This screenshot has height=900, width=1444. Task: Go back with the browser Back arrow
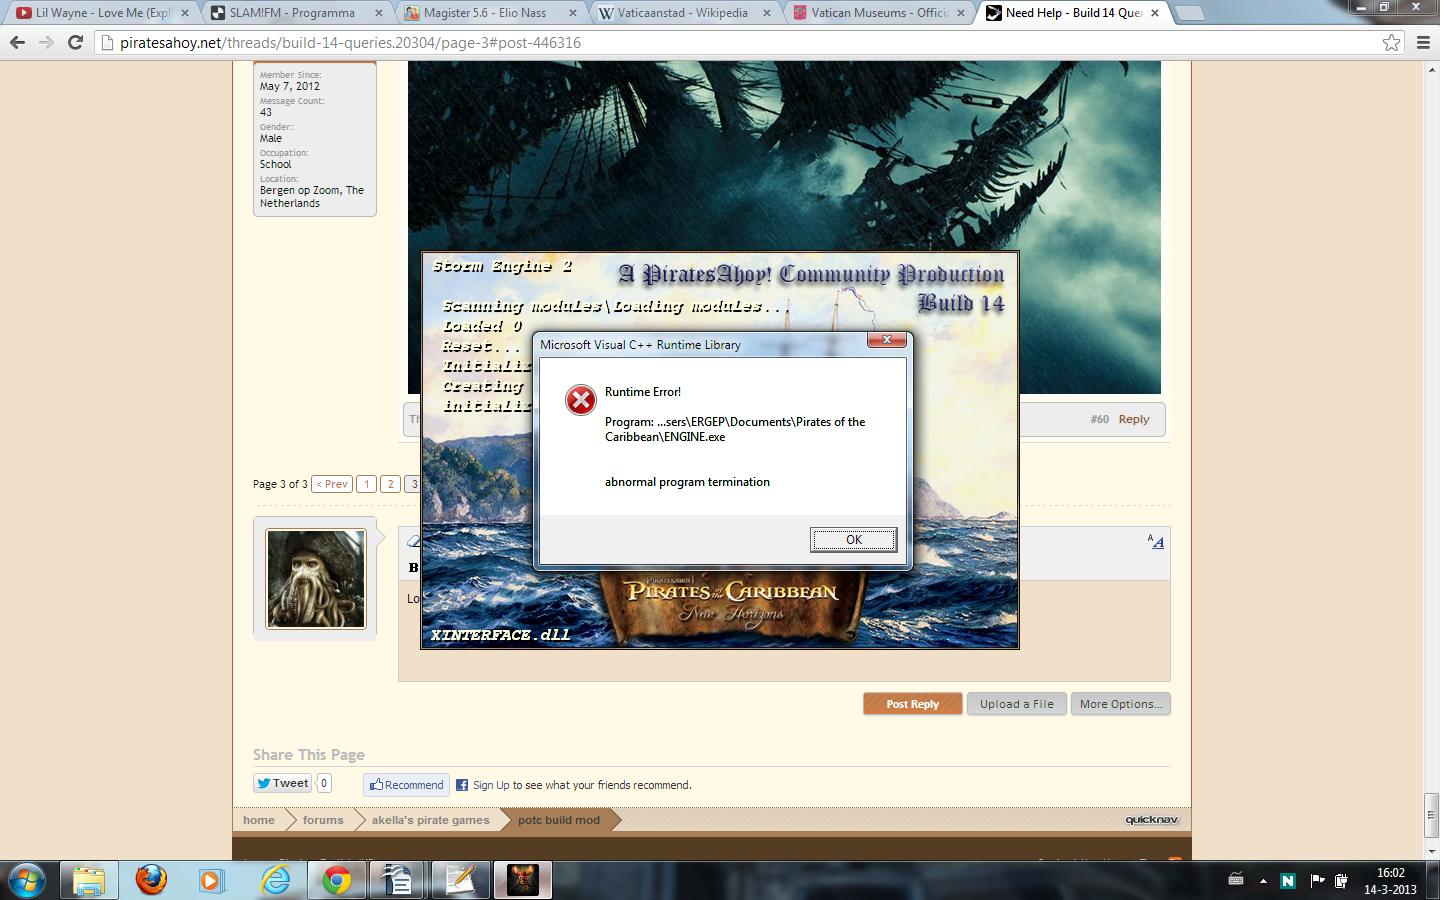17,42
